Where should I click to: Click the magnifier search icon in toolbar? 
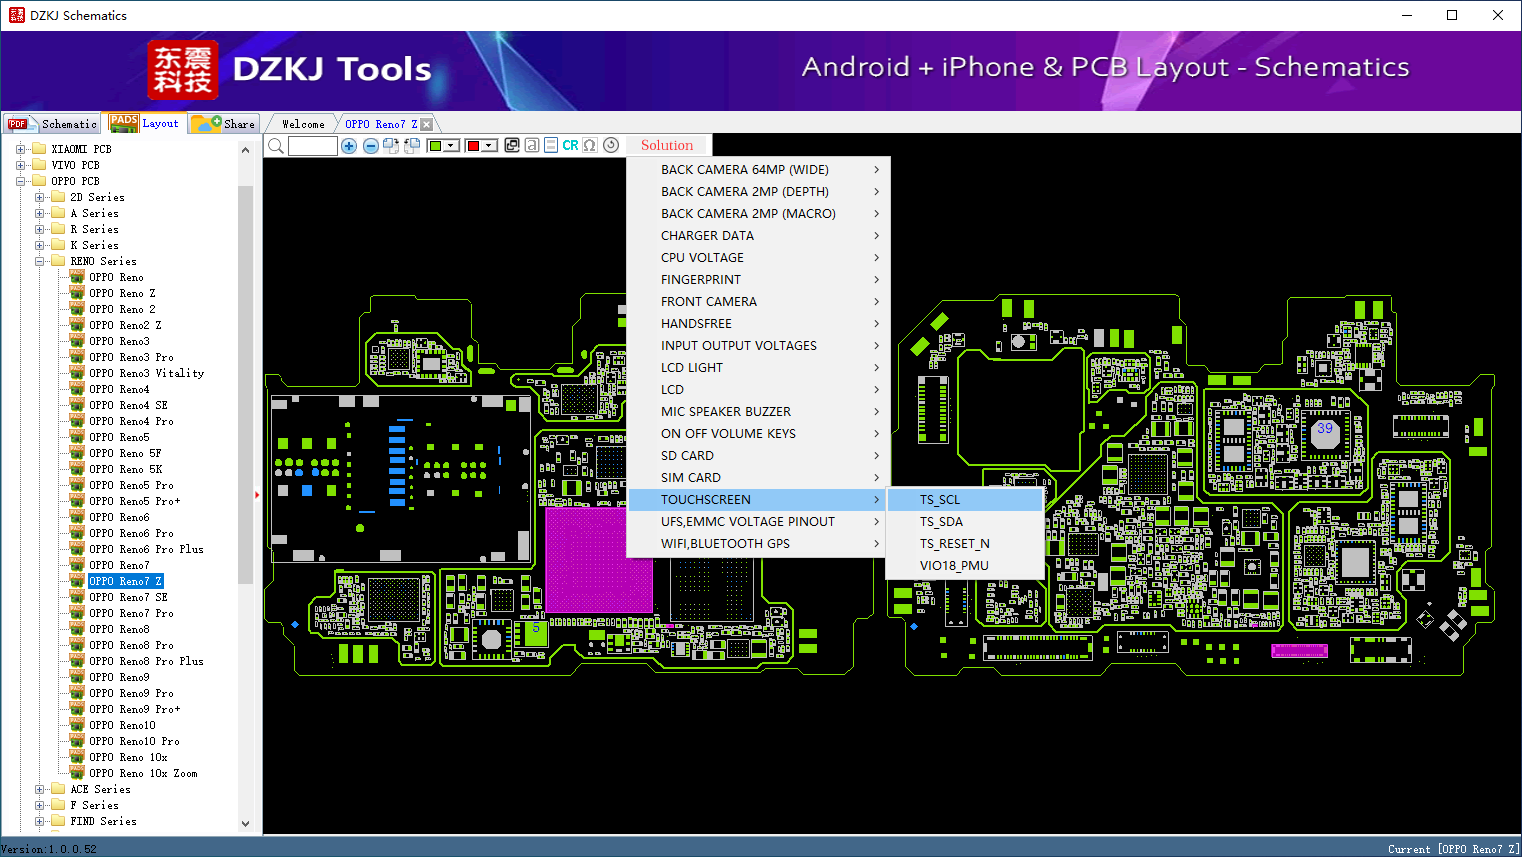[x=276, y=146]
